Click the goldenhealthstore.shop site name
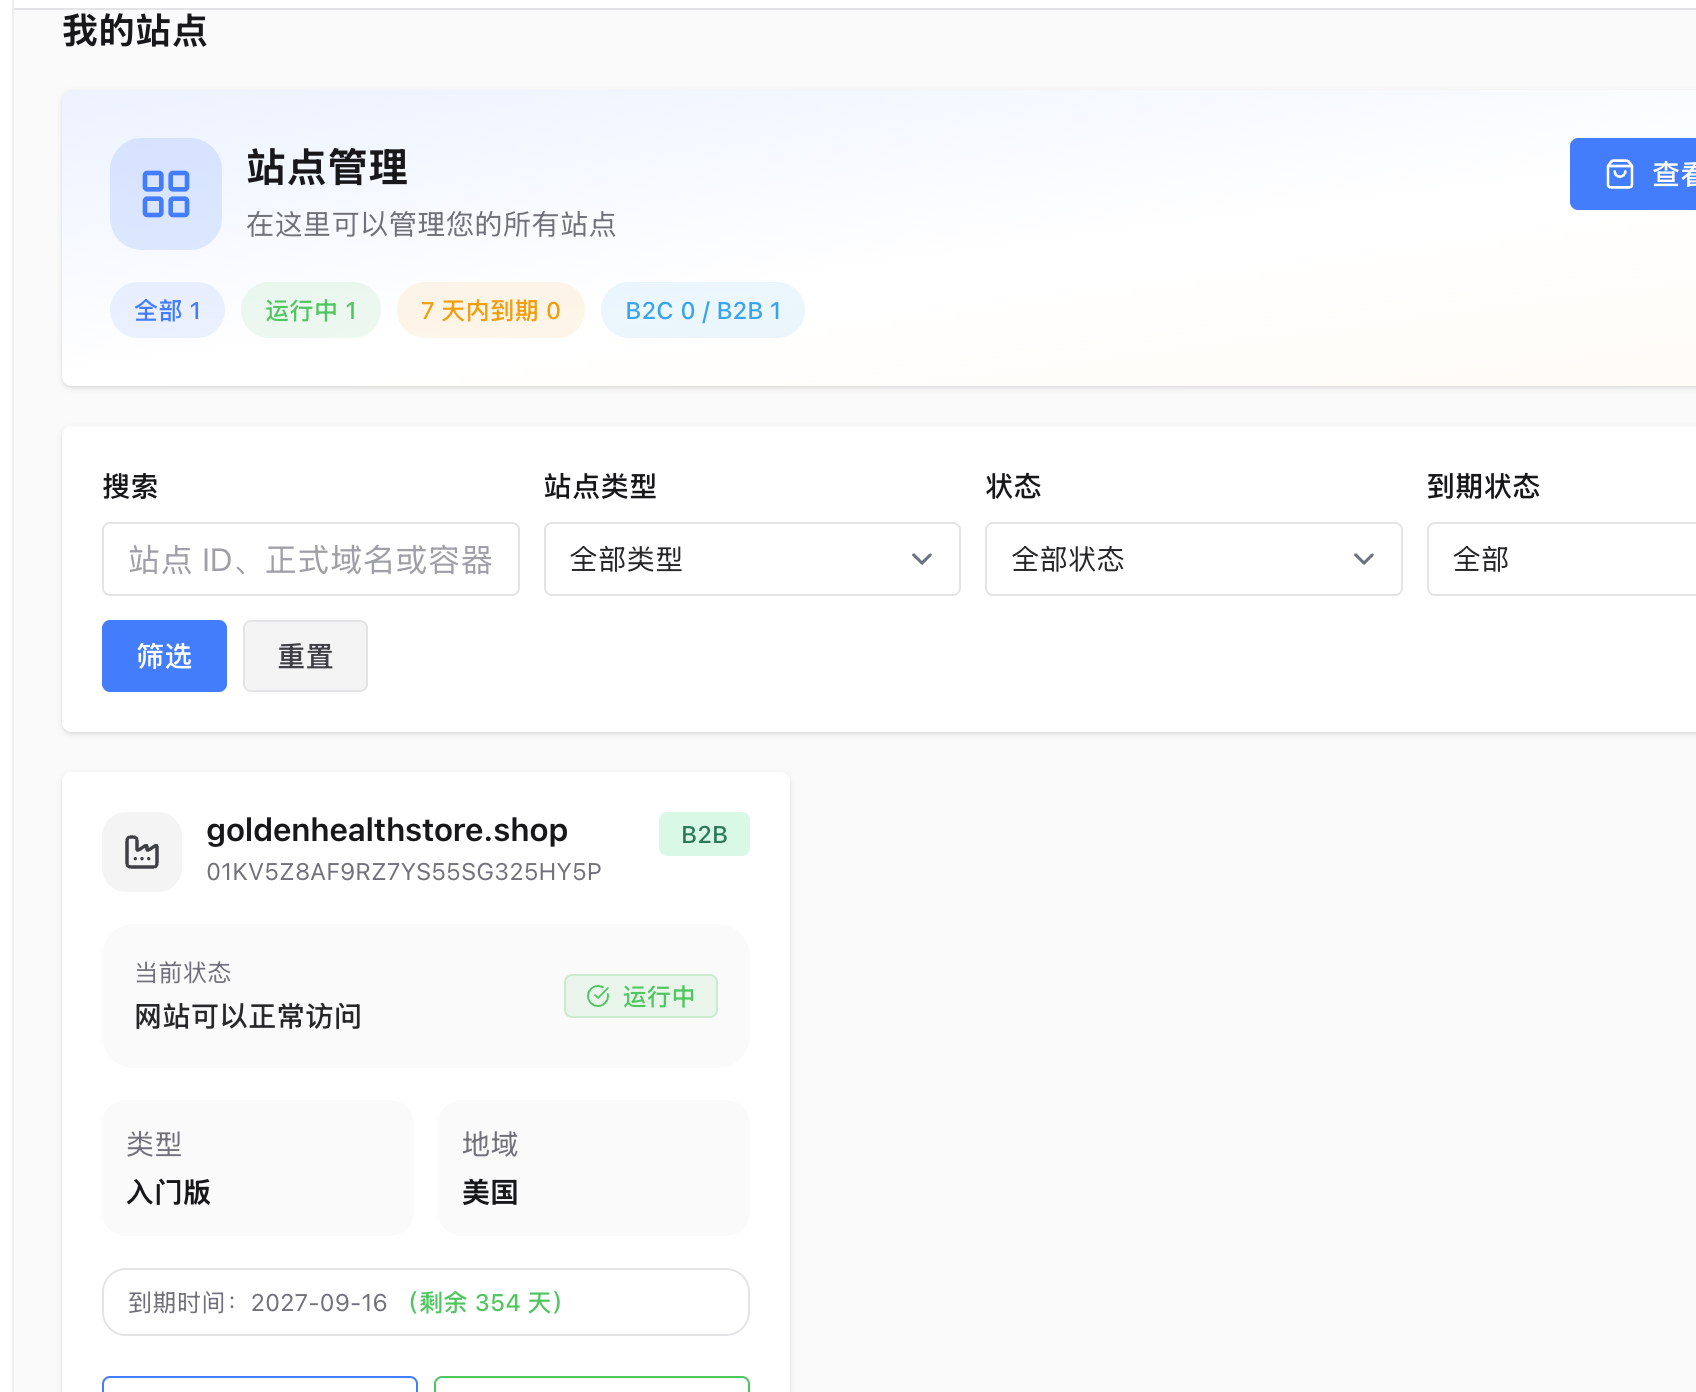Image resolution: width=1696 pixels, height=1392 pixels. [387, 830]
